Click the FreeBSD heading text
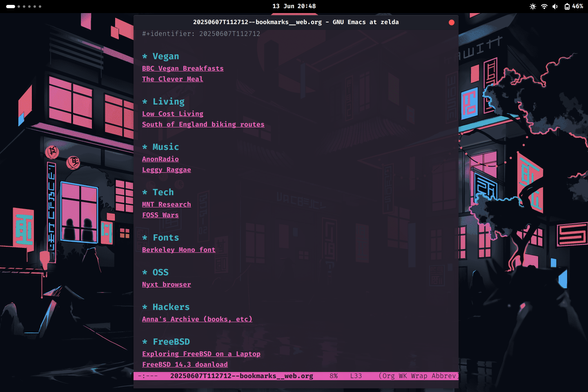Screen dimensions: 588x392 tap(171, 342)
